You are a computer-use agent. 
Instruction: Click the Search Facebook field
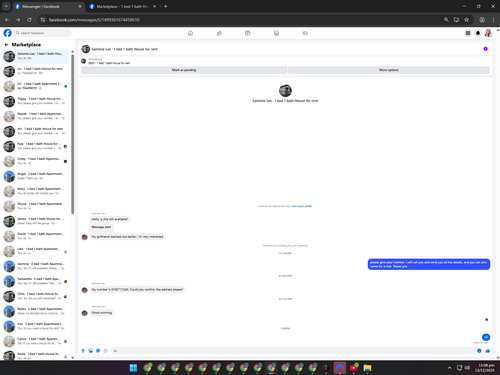pos(42,33)
